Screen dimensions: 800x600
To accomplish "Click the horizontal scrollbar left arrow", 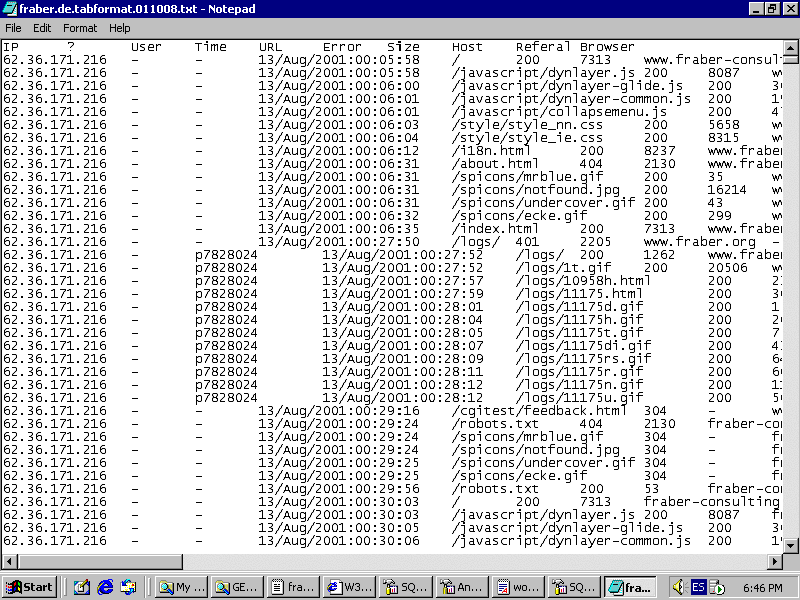I will point(8,559).
